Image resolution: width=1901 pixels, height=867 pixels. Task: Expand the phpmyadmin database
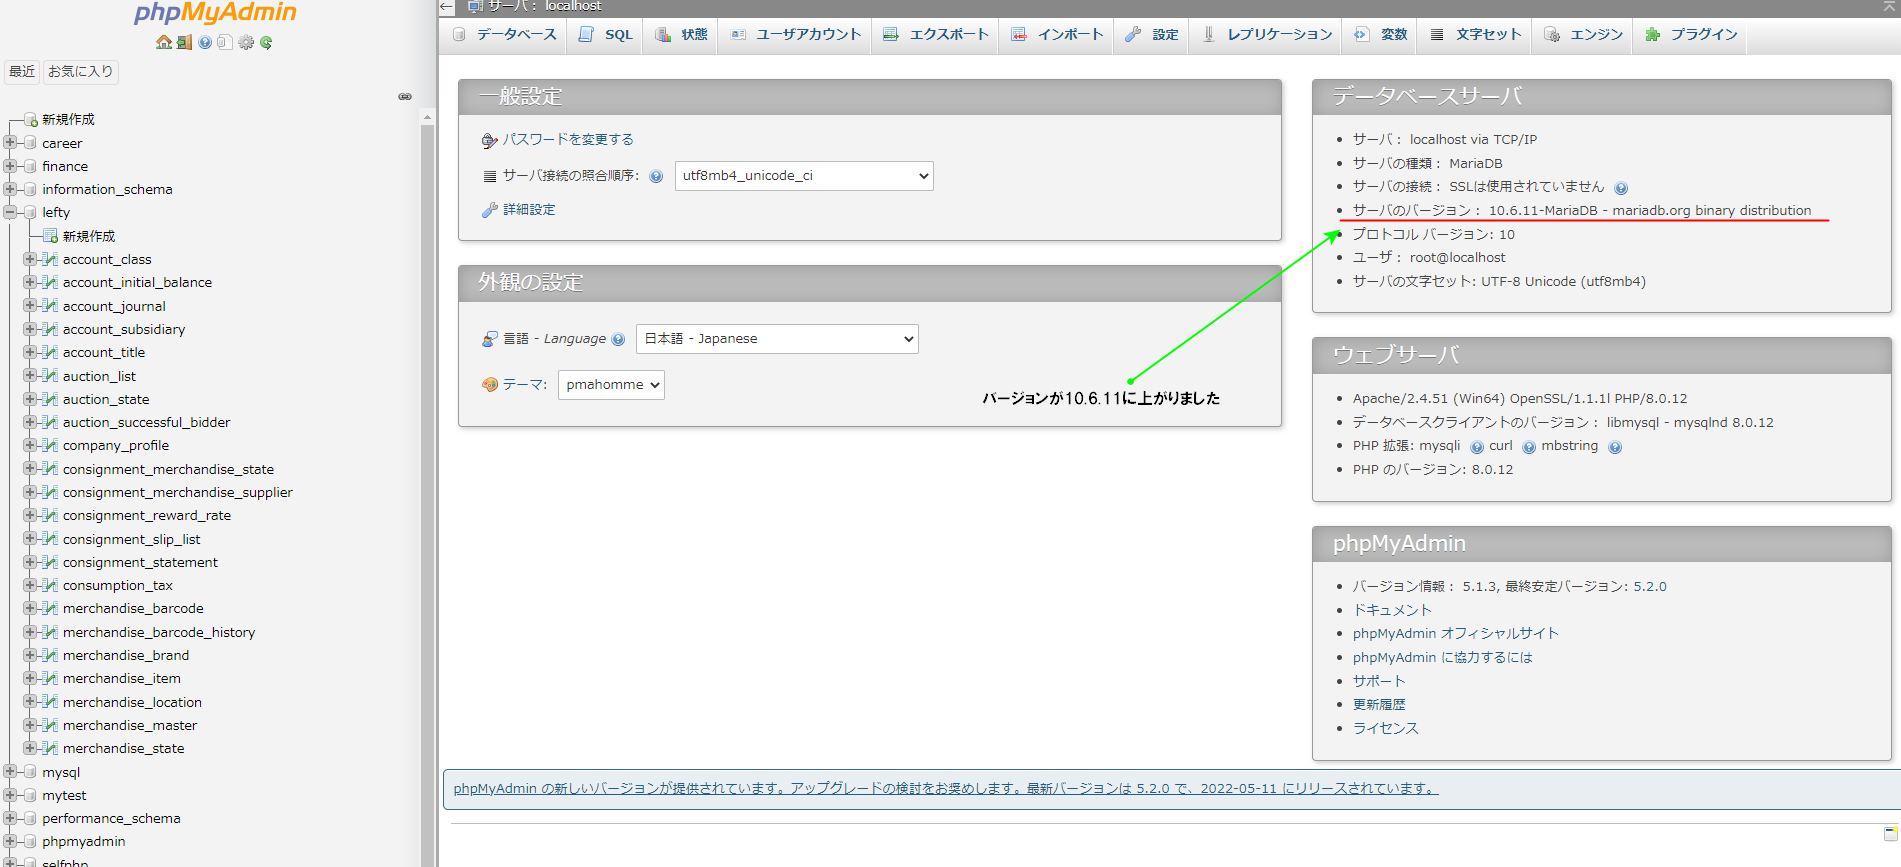10,841
